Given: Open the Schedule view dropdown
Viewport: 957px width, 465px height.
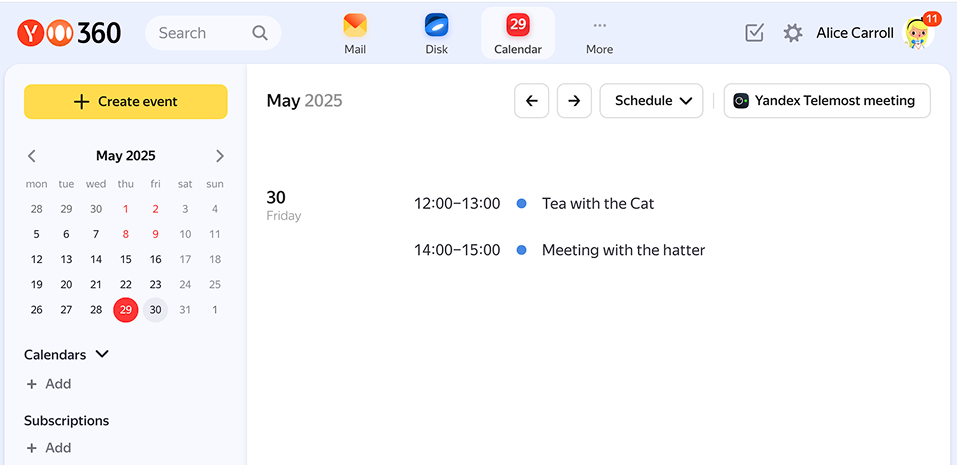Looking at the screenshot, I should [x=653, y=101].
